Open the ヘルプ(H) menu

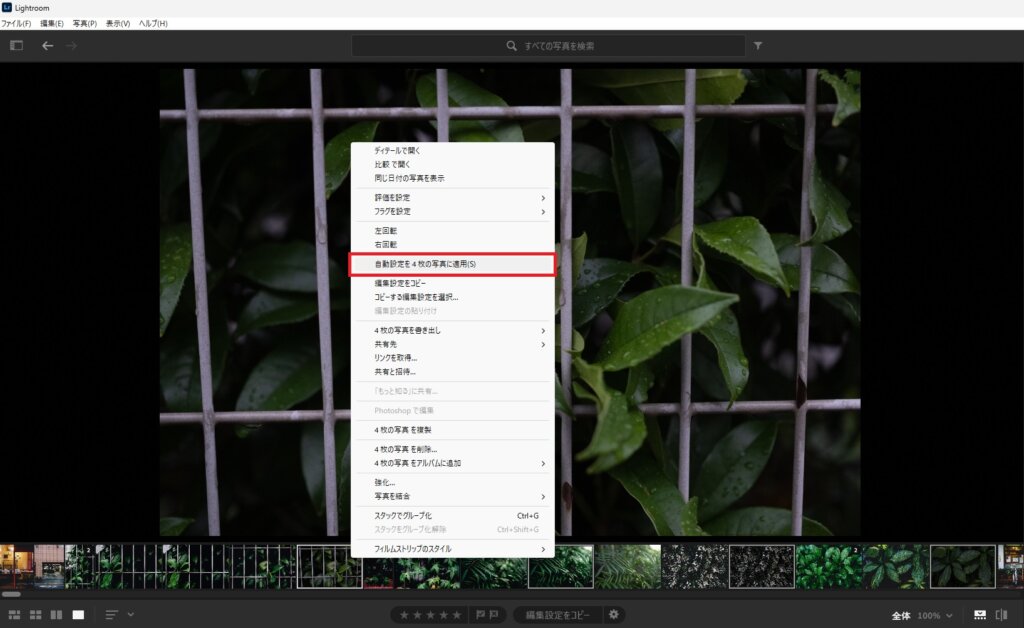pyautogui.click(x=153, y=24)
